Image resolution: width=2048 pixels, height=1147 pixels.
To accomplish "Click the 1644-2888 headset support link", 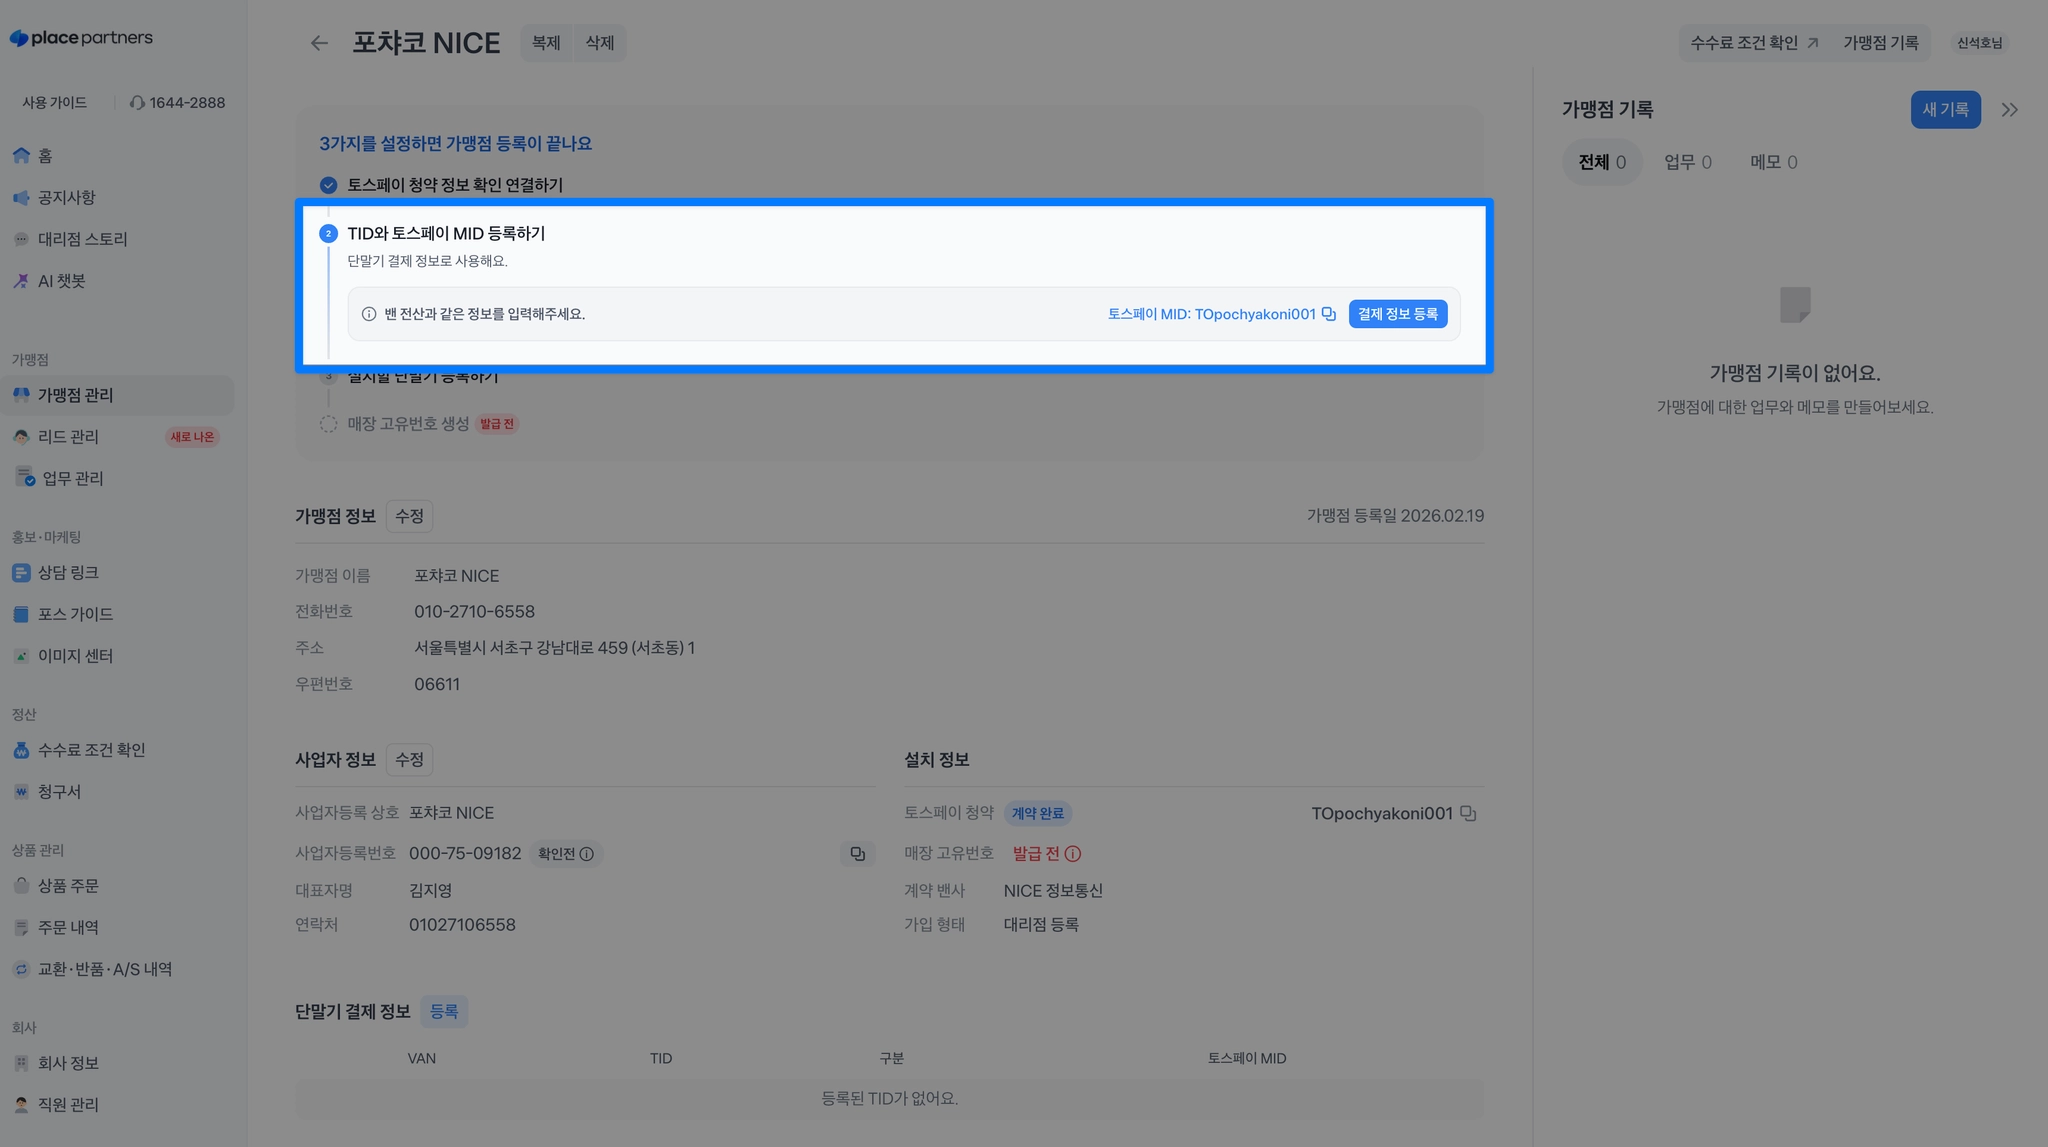I will click(x=177, y=103).
